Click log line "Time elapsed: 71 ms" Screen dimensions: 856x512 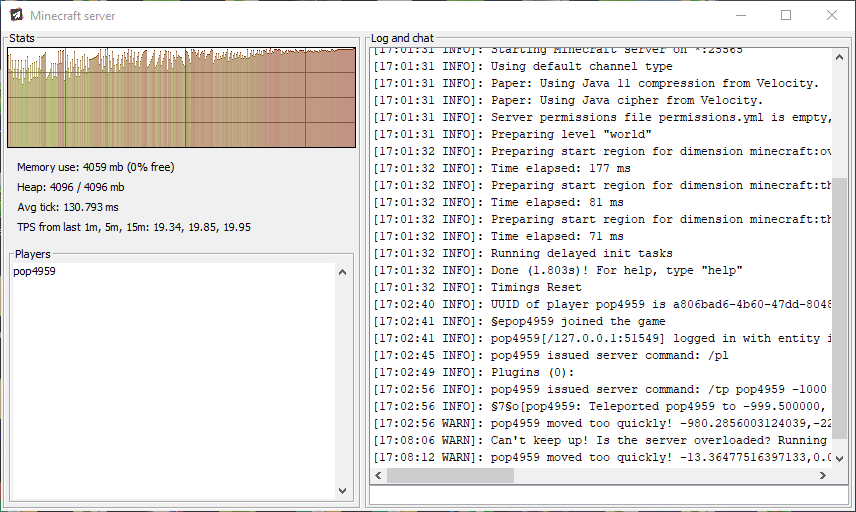[x=498, y=236]
